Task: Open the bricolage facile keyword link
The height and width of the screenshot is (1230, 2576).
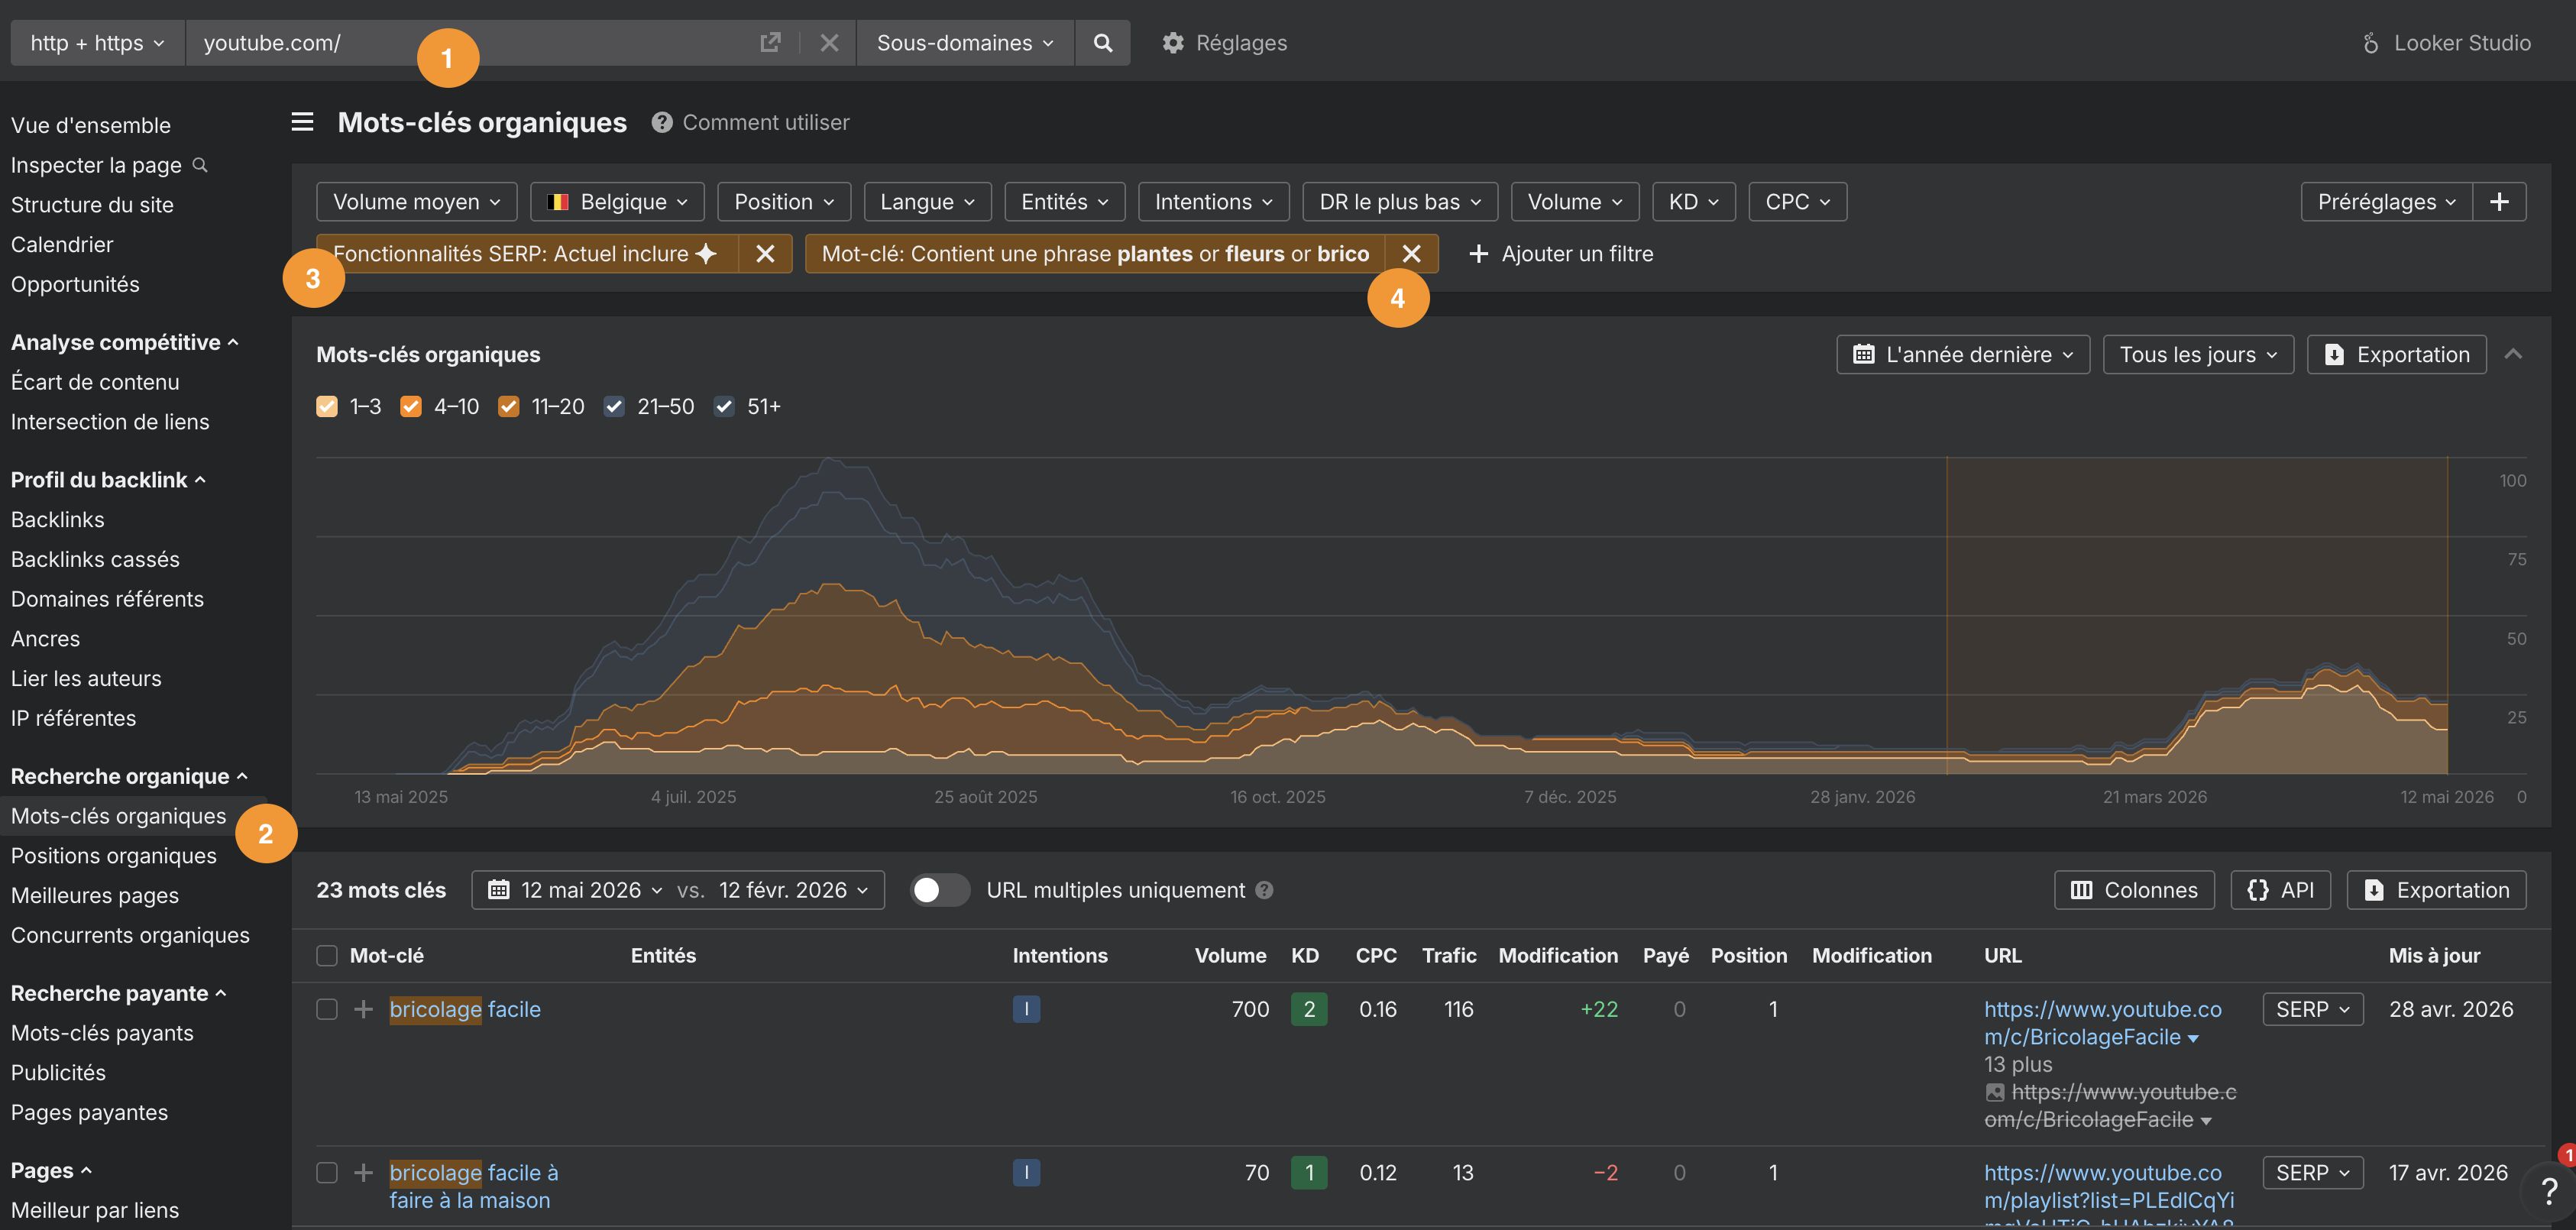Action: click(x=465, y=1009)
